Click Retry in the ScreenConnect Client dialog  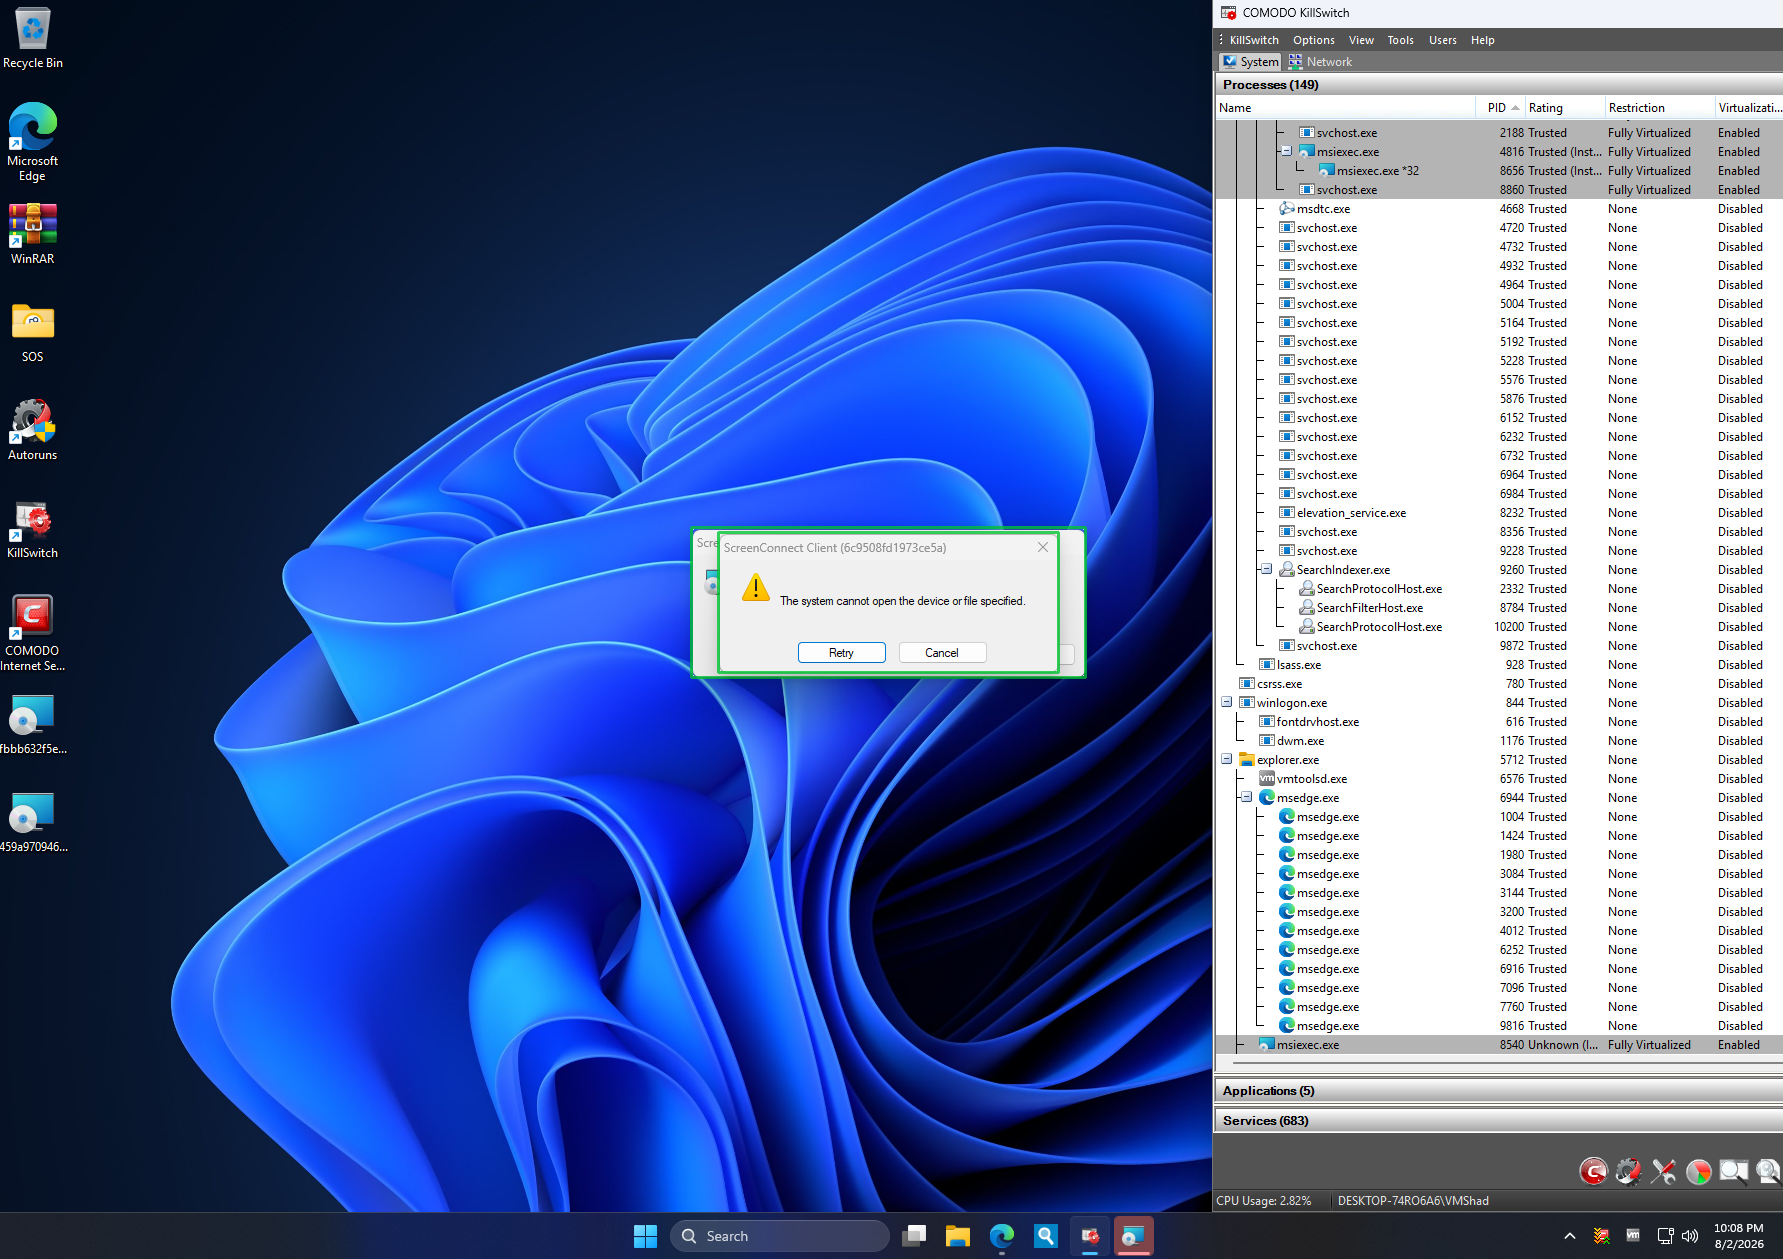coord(841,652)
